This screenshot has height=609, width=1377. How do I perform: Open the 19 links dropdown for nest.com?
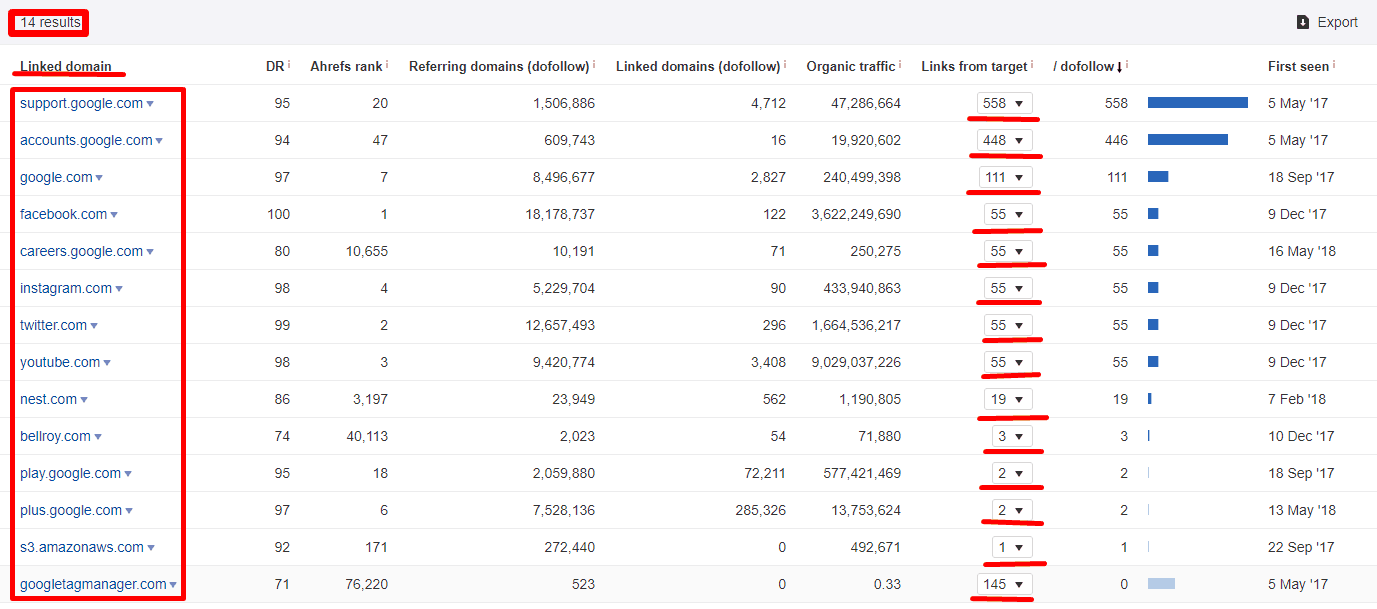(x=1008, y=399)
